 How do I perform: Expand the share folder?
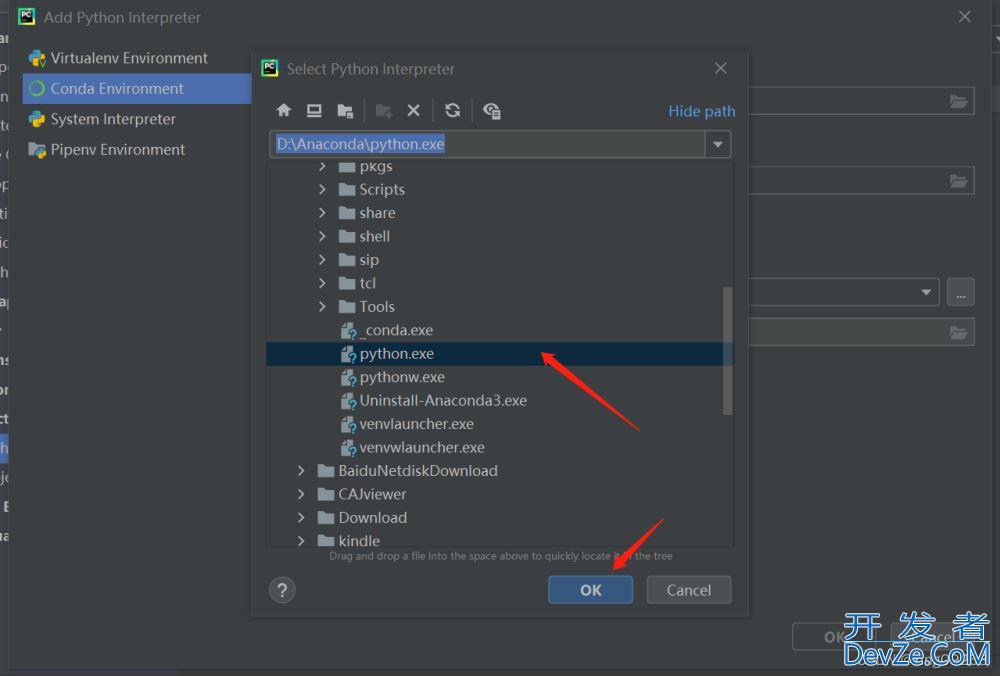click(322, 213)
